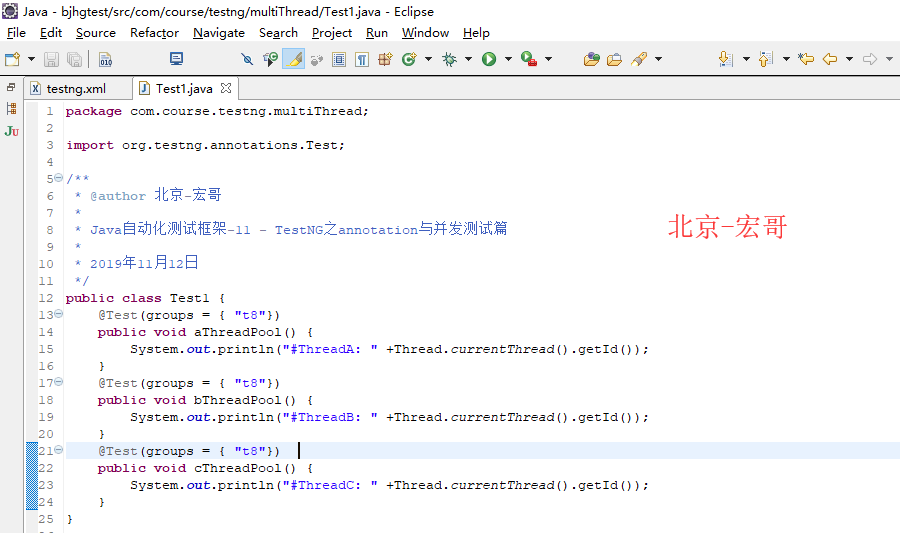The image size is (900, 533).
Task: Open the Previous Annotation dropdown arrow
Action: [786, 59]
